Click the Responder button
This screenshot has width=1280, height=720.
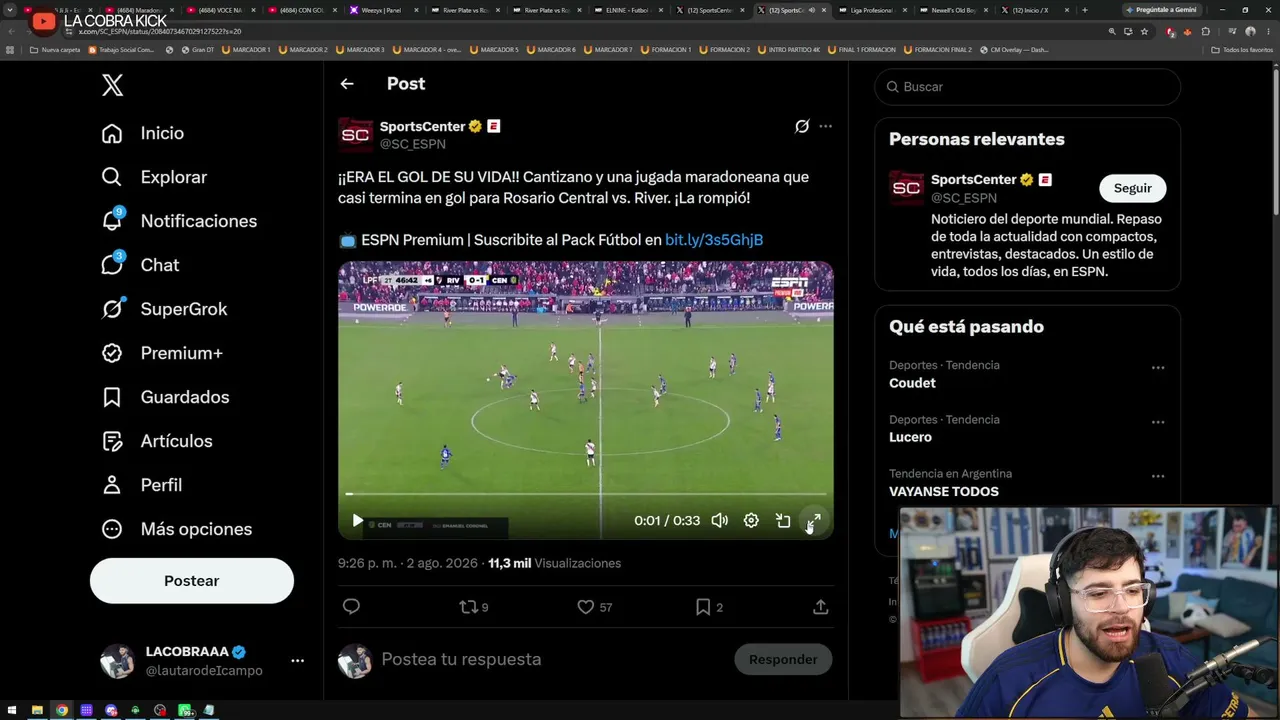(x=783, y=659)
